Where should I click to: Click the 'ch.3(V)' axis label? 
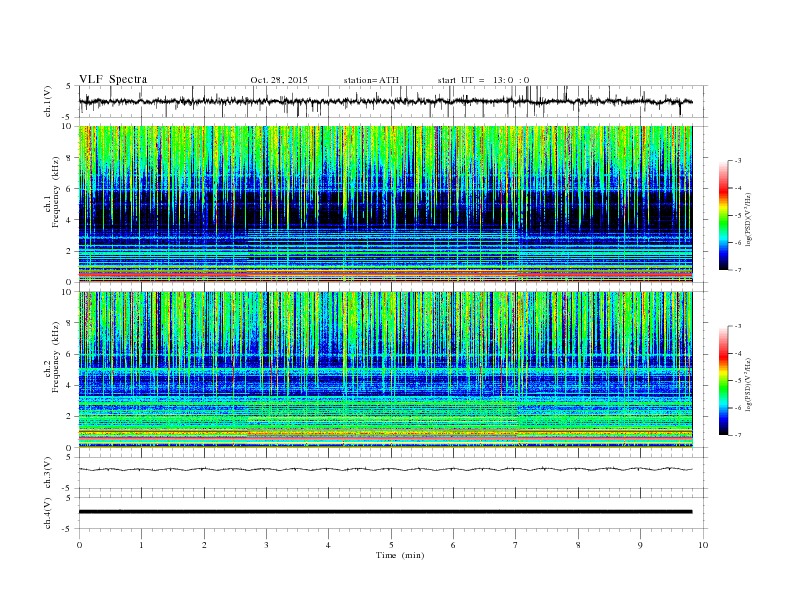pos(48,473)
